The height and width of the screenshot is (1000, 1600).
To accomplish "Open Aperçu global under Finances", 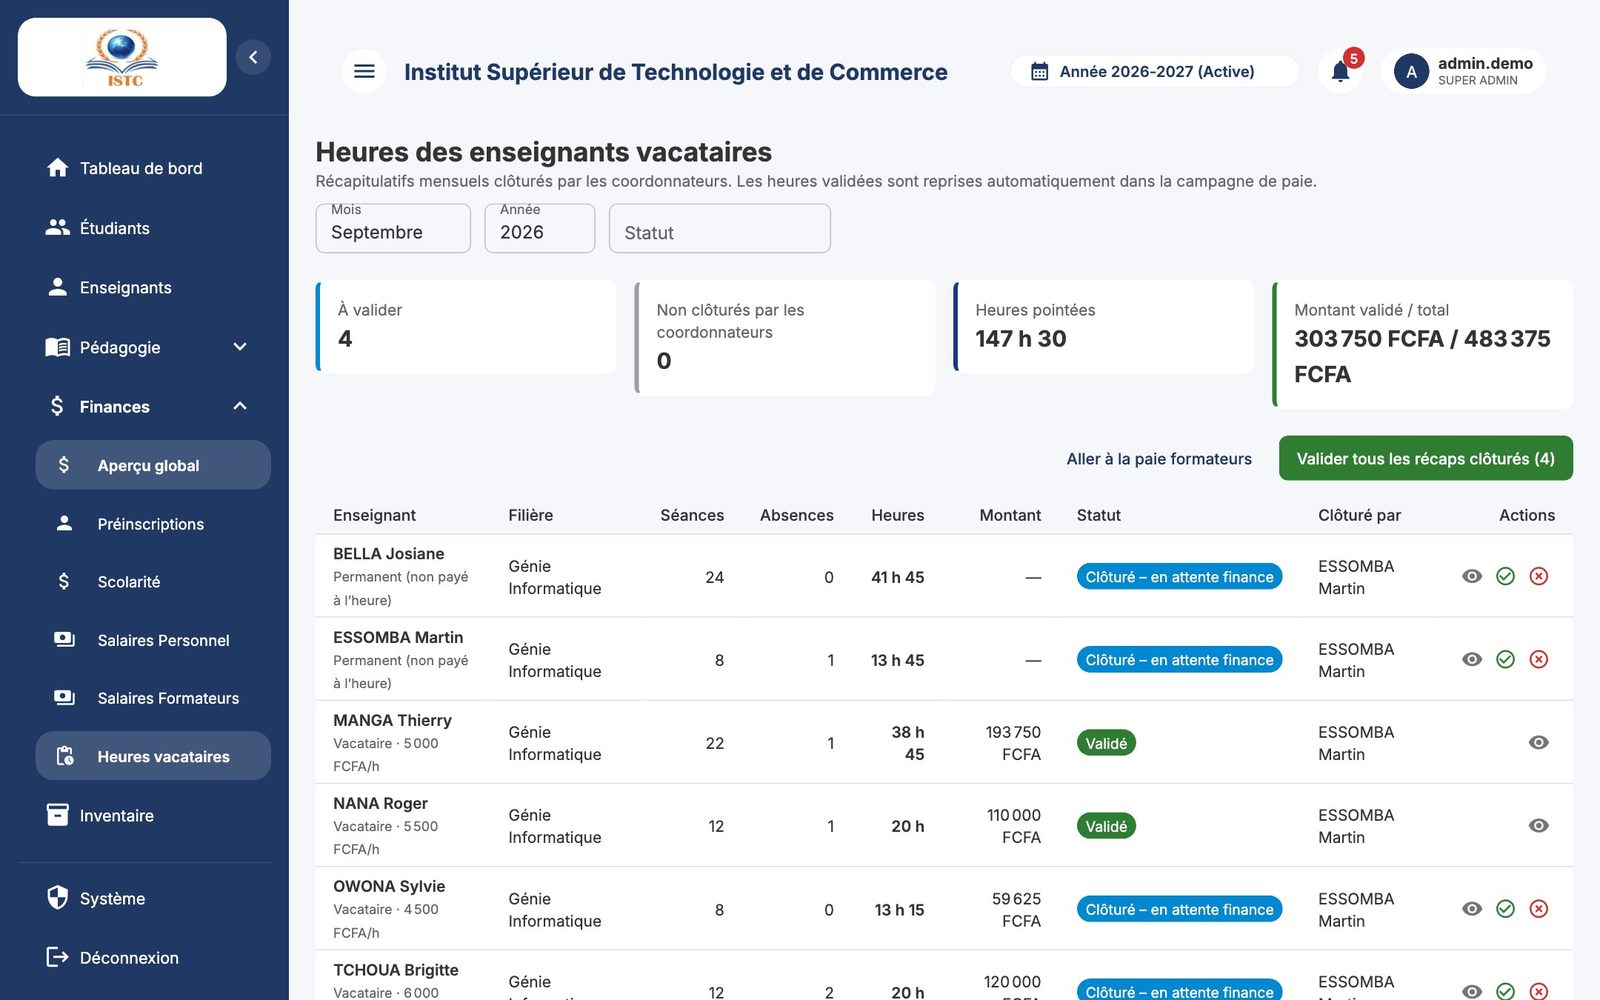I will (x=153, y=465).
